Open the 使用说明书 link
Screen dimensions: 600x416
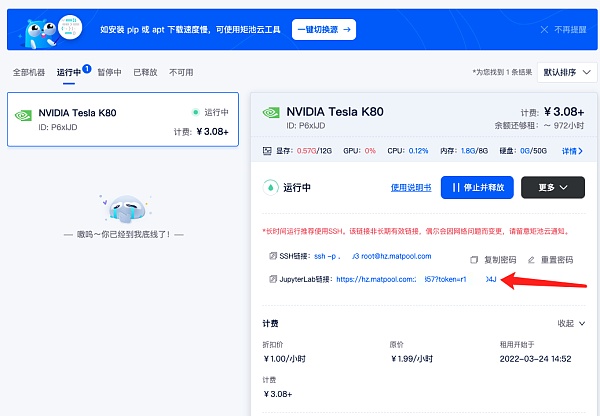(411, 187)
